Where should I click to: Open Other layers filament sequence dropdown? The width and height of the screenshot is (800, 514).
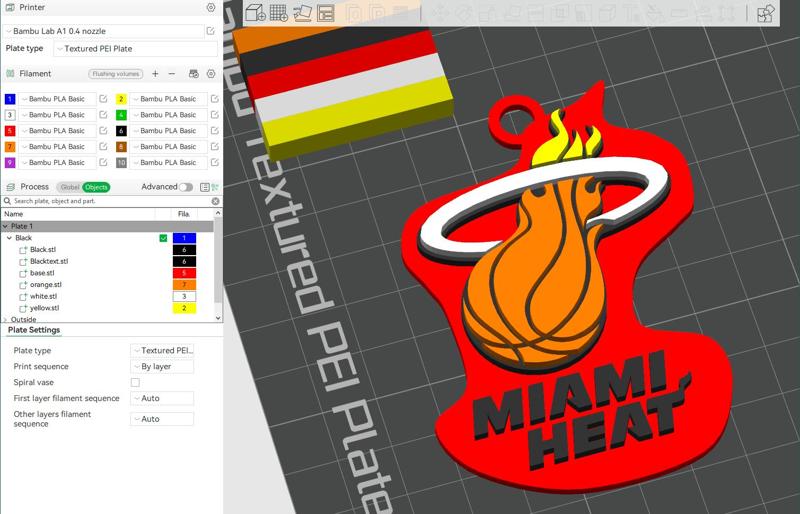(x=162, y=419)
